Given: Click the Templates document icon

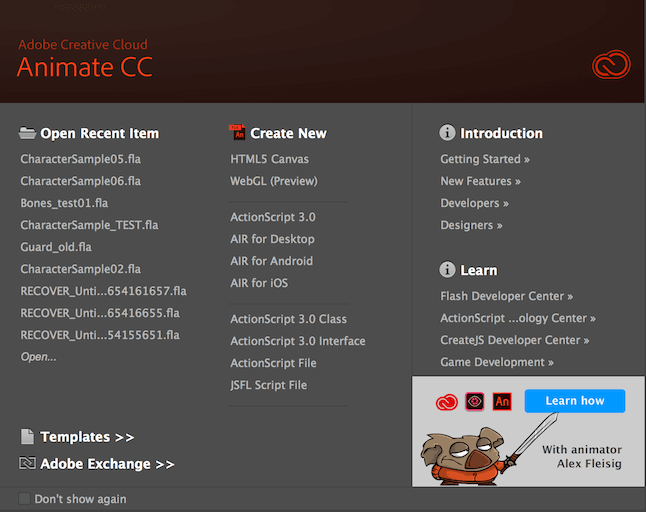Looking at the screenshot, I should [27, 437].
